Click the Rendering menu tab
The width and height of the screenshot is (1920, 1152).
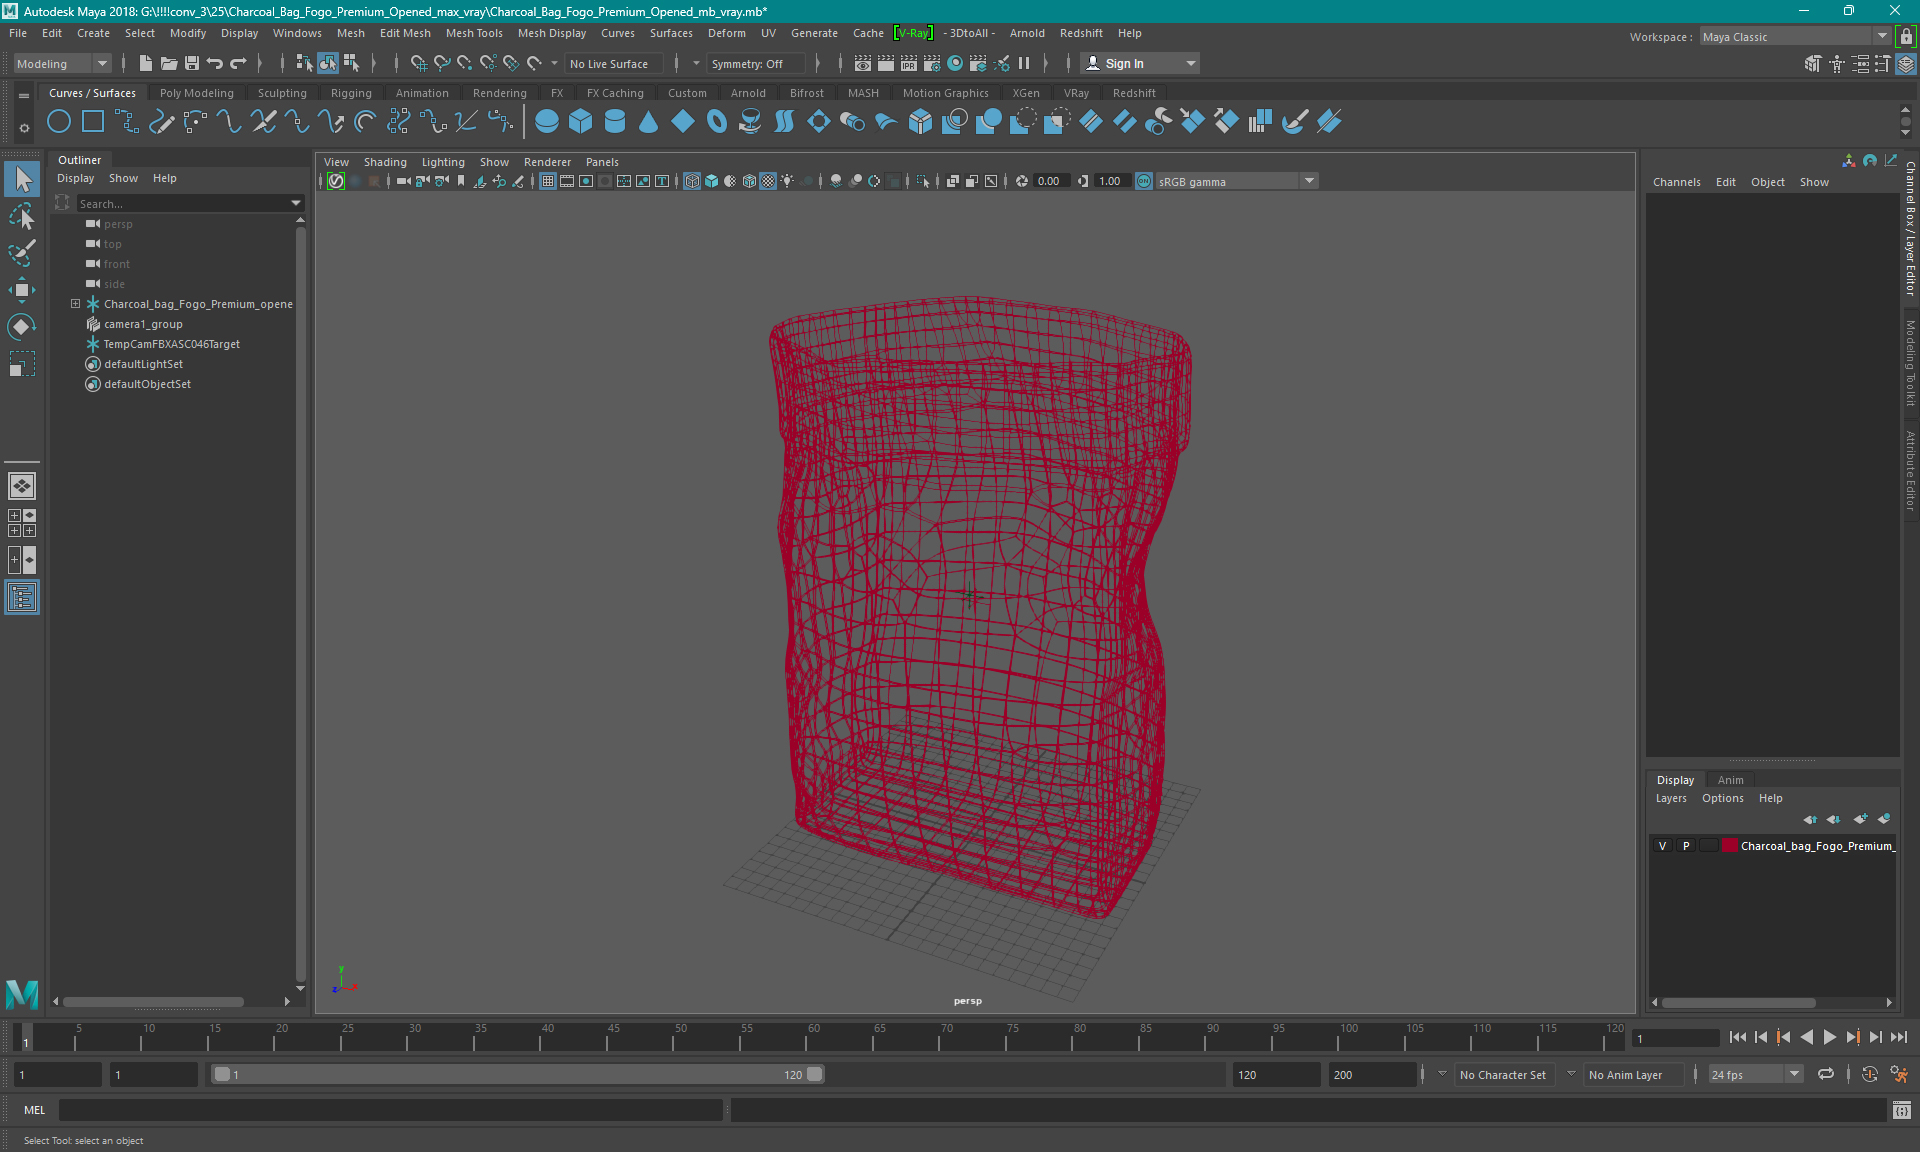(x=501, y=92)
